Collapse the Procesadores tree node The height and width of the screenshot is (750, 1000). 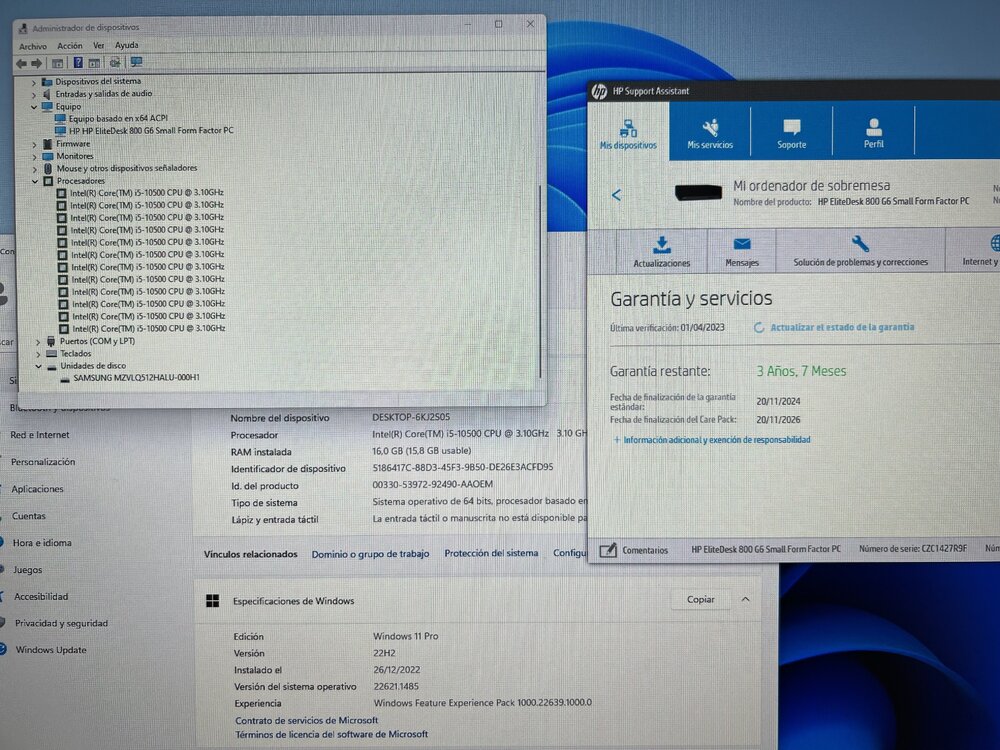[x=35, y=182]
